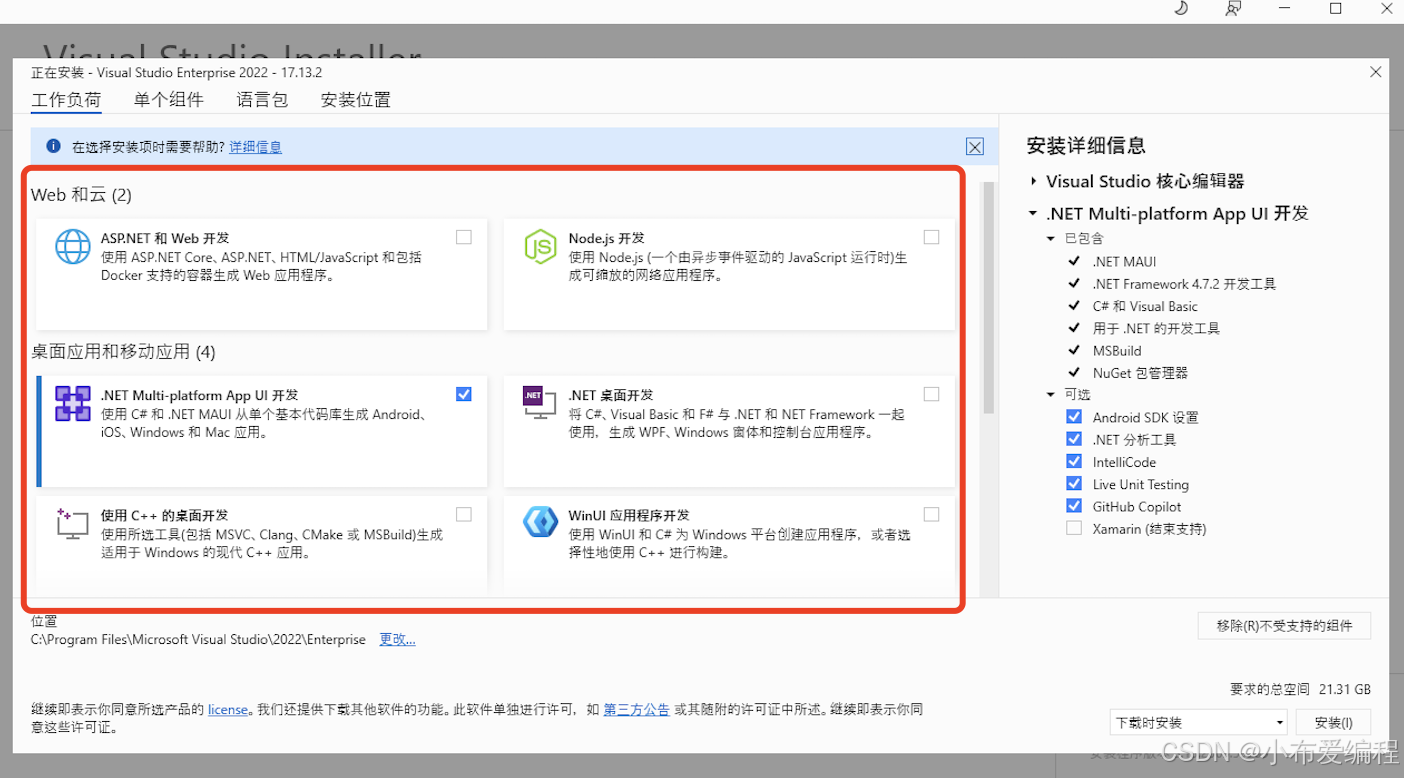The width and height of the screenshot is (1404, 778).
Task: Click the .NET Framework 4.7.2 开发工具 item
Action: [x=1184, y=284]
